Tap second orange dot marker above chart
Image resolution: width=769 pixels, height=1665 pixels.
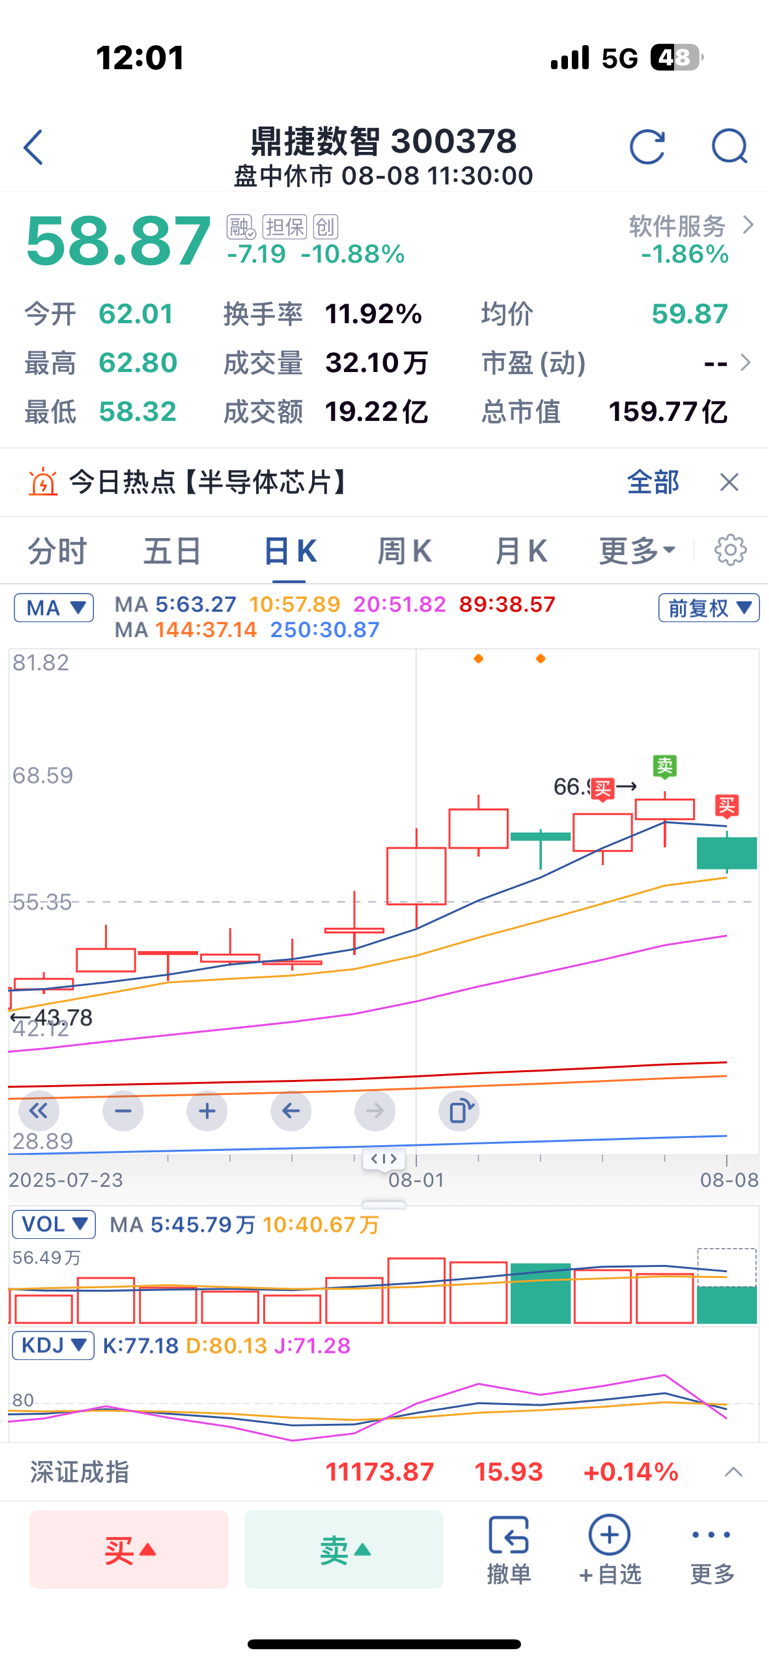click(x=541, y=659)
